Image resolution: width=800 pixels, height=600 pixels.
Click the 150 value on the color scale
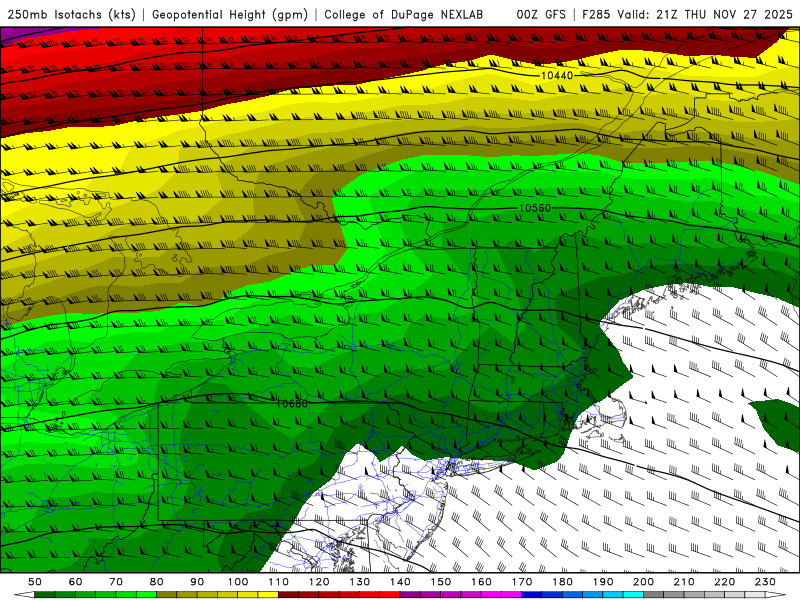click(x=441, y=582)
